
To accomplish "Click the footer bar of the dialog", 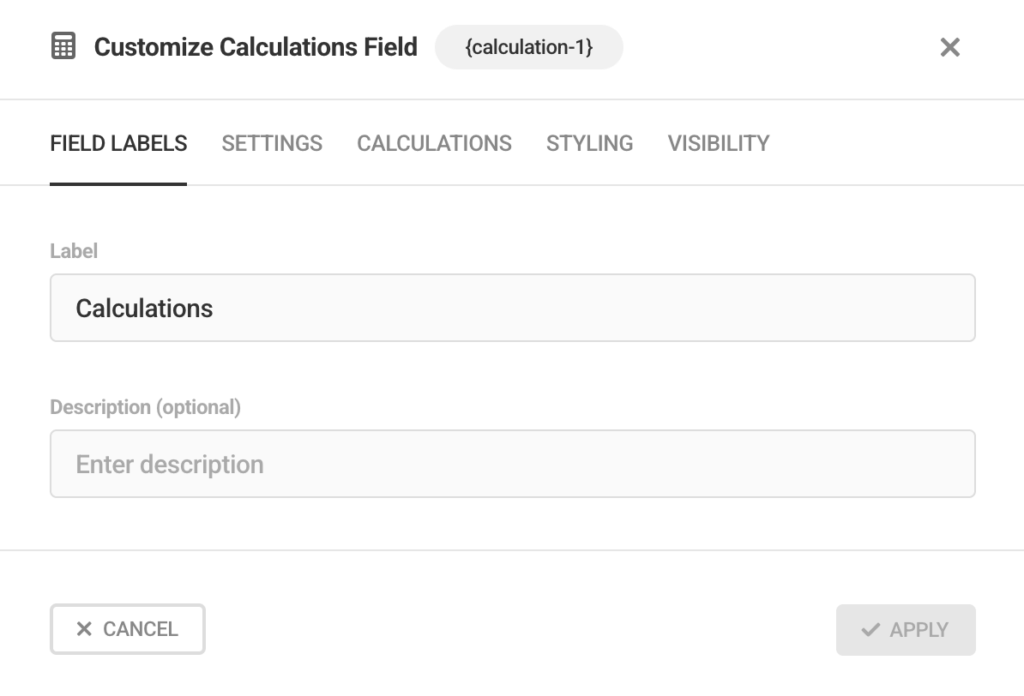I will 512,629.
